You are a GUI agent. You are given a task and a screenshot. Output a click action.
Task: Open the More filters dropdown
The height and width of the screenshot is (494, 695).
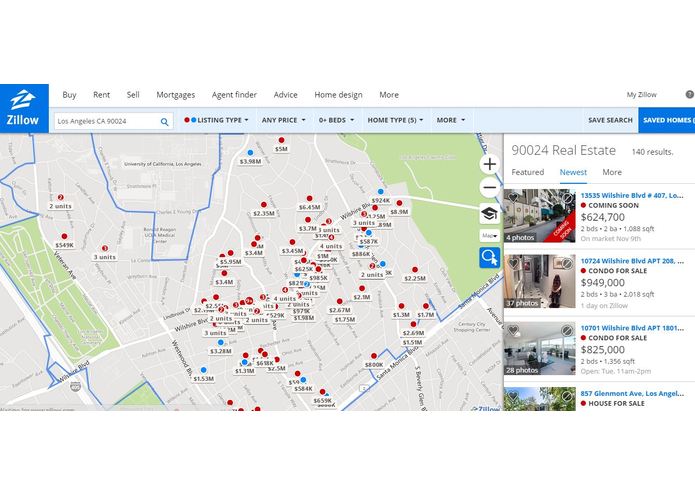[x=451, y=120]
